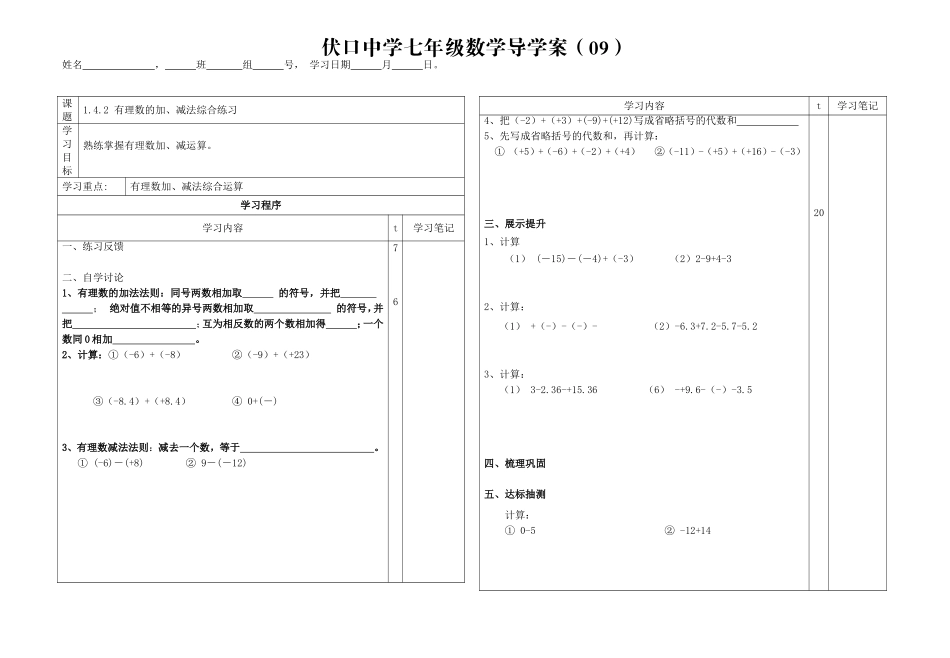Click the 一、练习反馈 heading
Screen dimensions: 950x658
[x=93, y=247]
